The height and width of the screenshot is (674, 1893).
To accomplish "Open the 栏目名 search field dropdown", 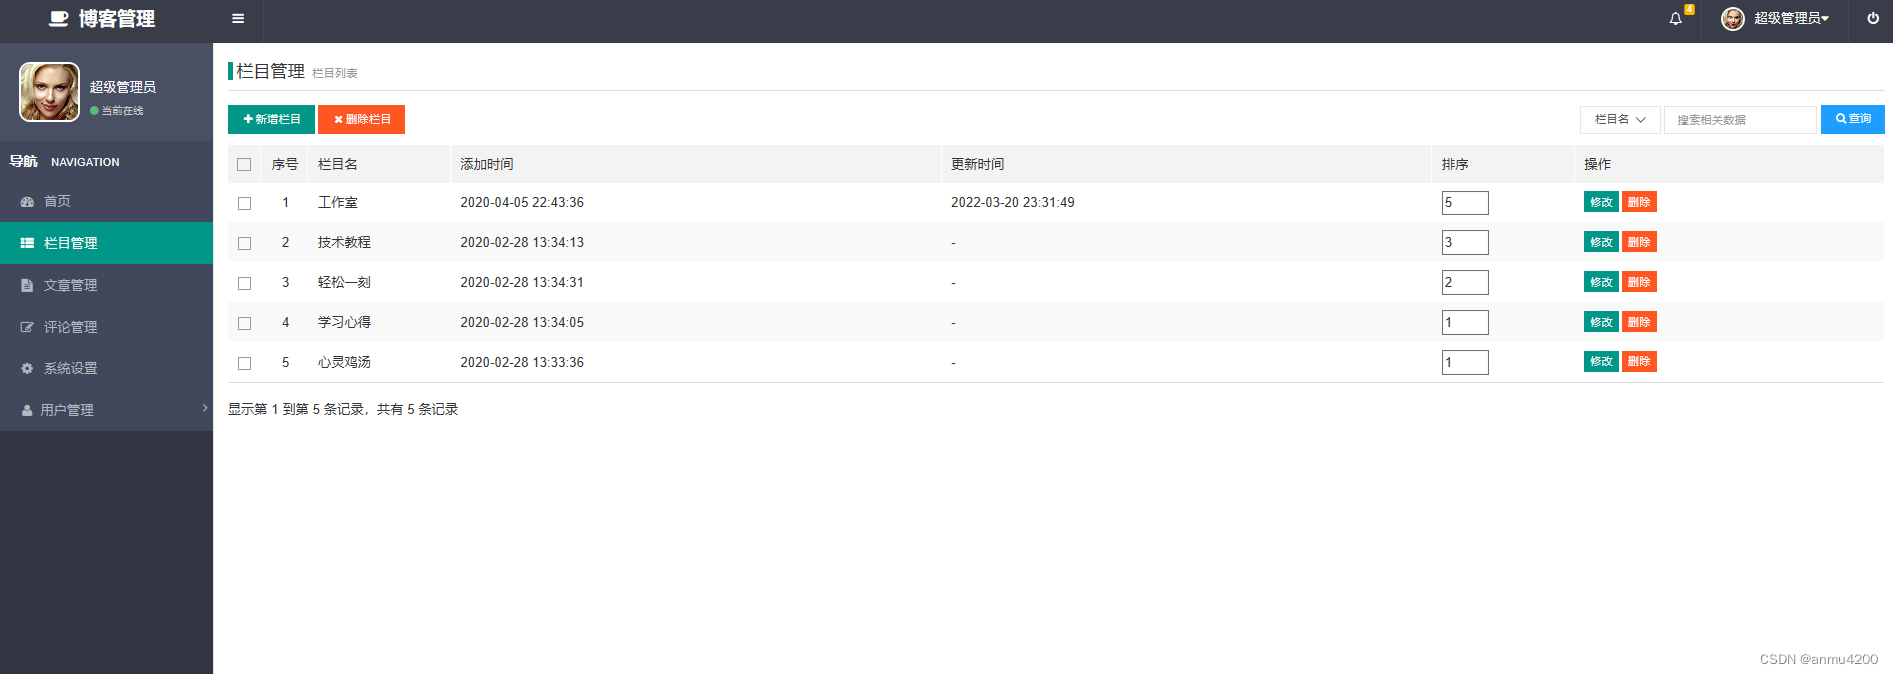I will [1620, 119].
